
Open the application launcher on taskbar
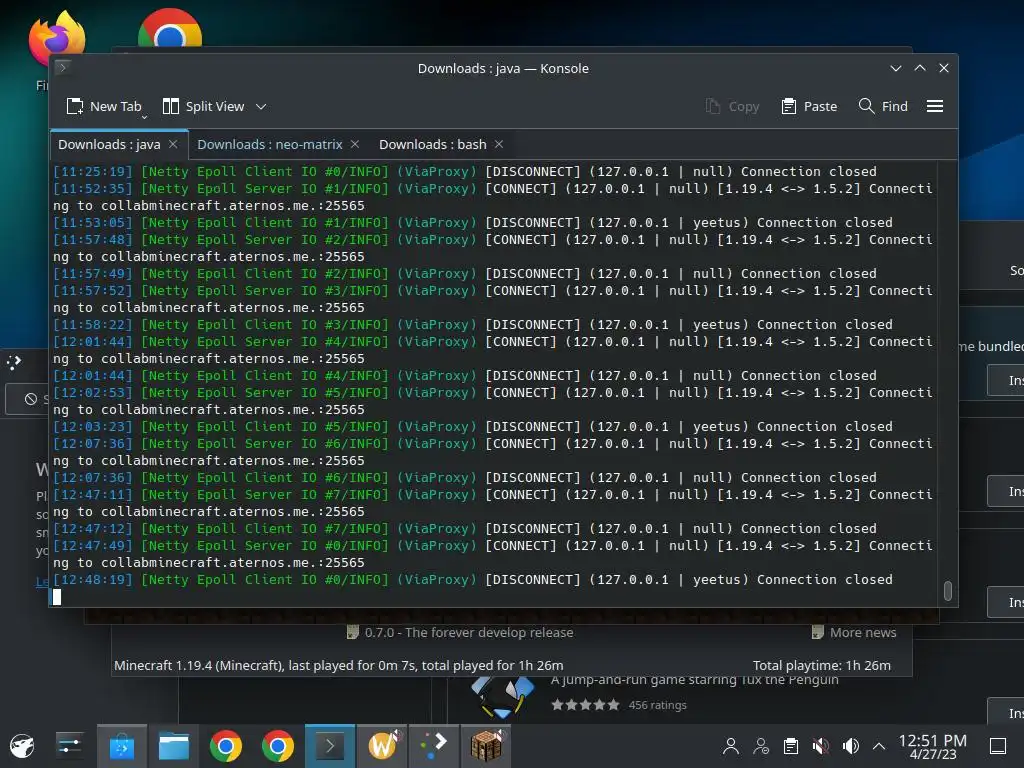point(22,746)
